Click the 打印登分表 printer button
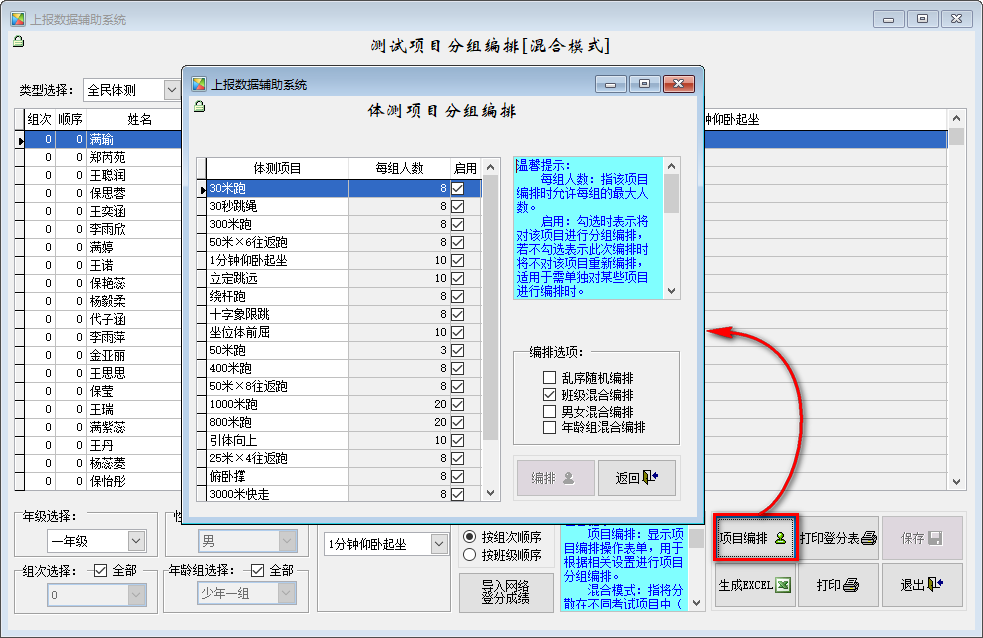Image resolution: width=983 pixels, height=638 pixels. [838, 537]
